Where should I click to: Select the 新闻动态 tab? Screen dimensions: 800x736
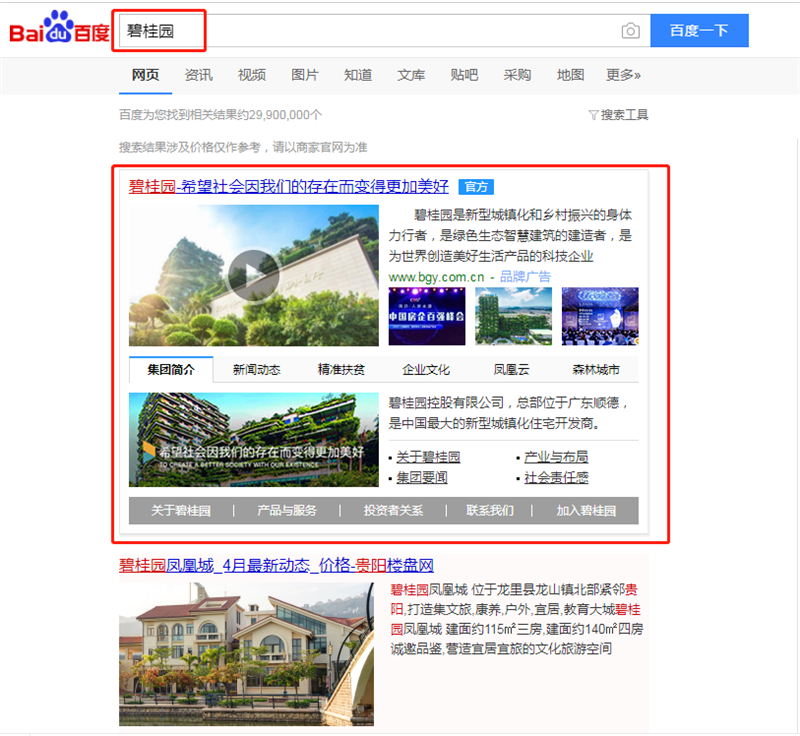click(x=256, y=370)
